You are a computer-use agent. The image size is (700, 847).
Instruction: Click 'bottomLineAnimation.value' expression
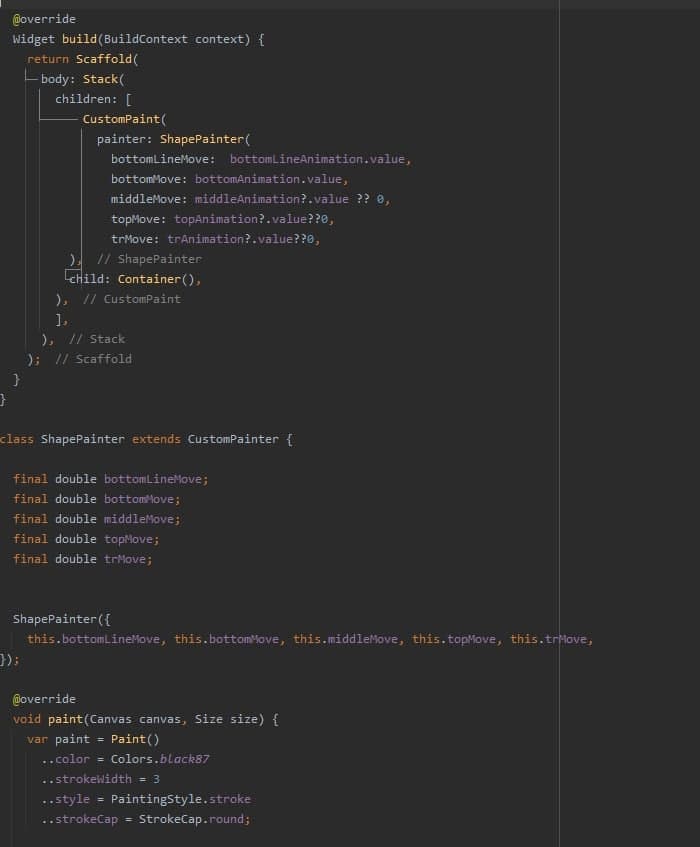[x=318, y=159]
